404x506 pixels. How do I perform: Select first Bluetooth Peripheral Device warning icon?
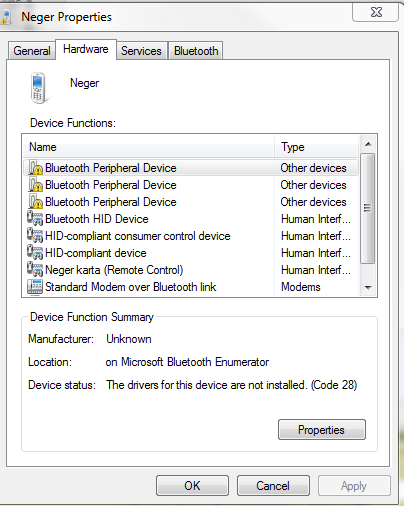point(36,167)
